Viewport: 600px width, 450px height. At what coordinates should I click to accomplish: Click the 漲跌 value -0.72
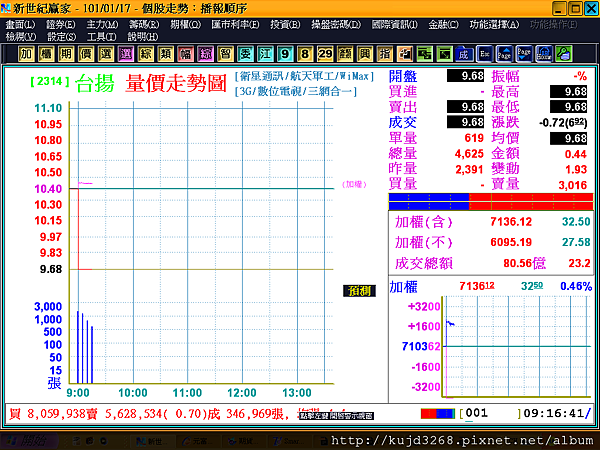tap(562, 123)
